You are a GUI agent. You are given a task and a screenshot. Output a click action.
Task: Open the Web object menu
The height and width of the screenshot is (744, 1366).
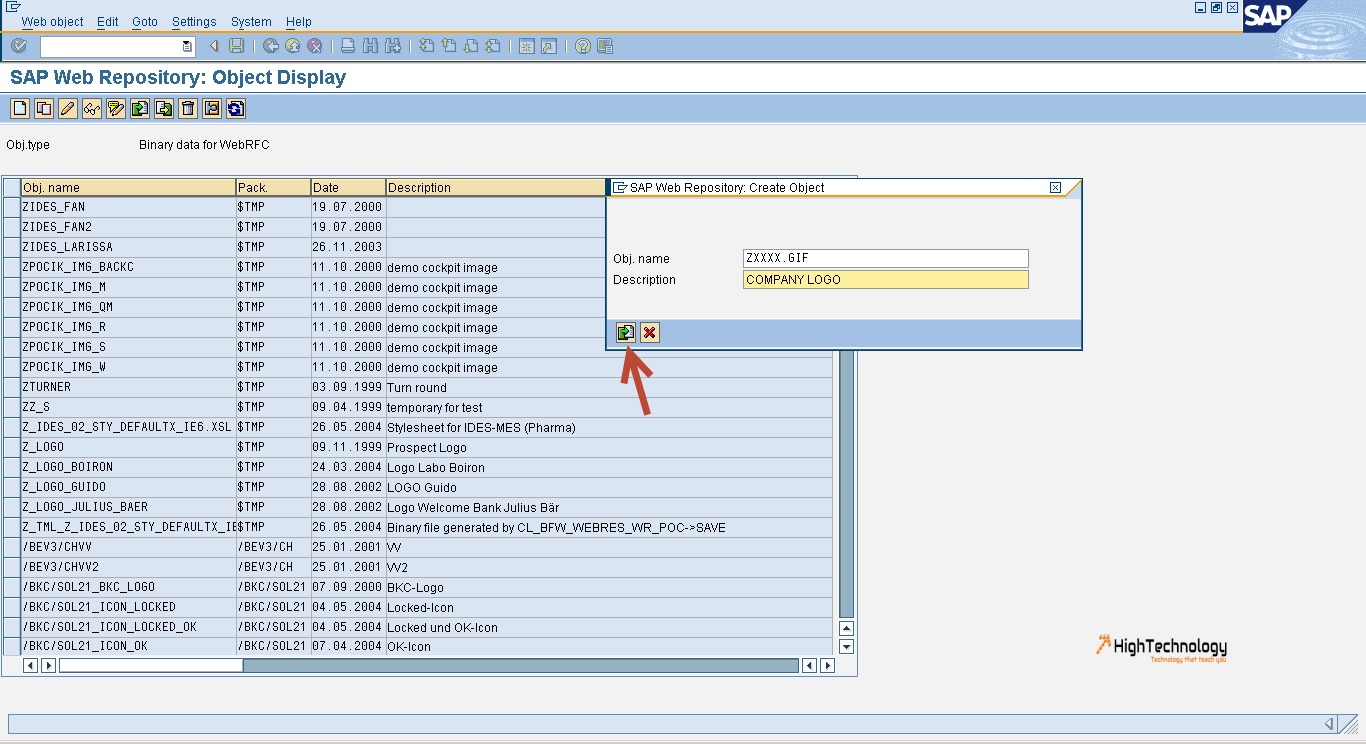(x=53, y=22)
